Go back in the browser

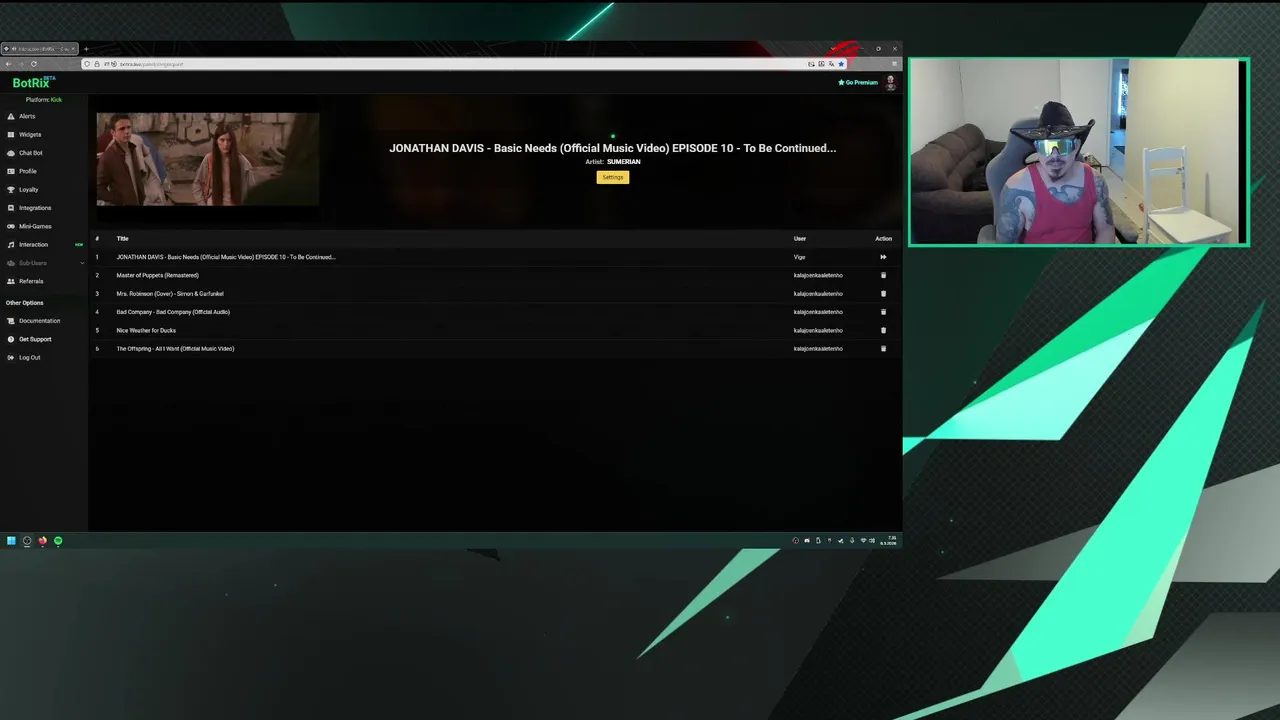point(8,64)
